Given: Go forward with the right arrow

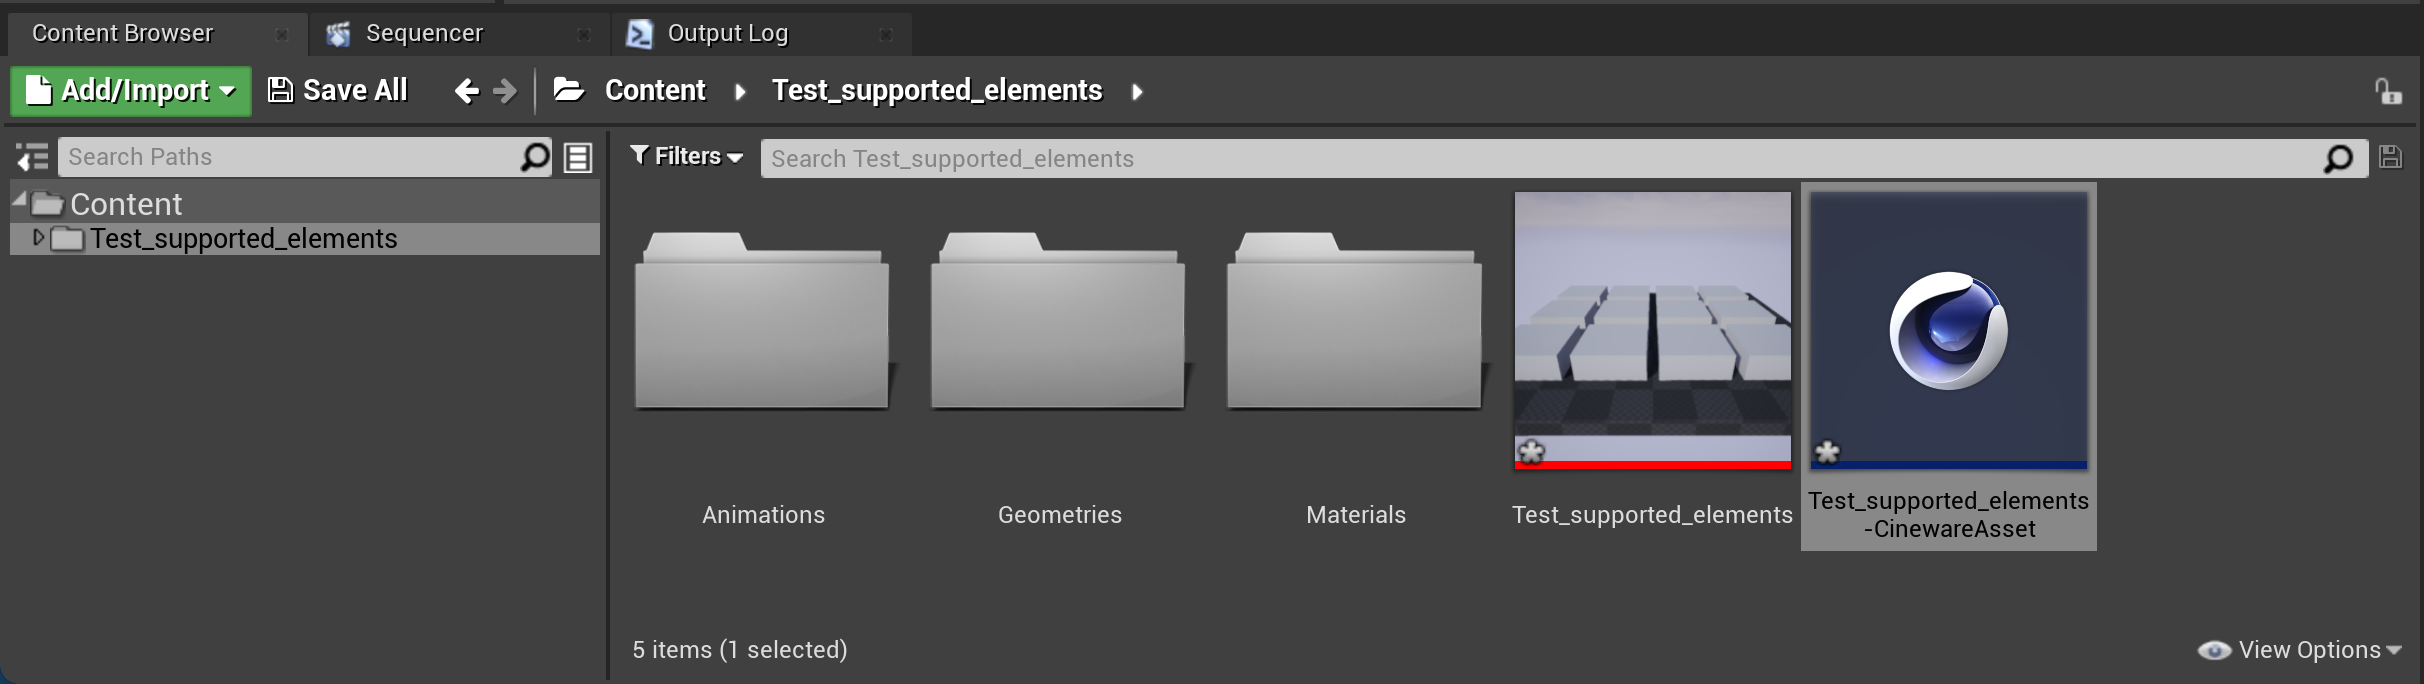Looking at the screenshot, I should coord(505,91).
